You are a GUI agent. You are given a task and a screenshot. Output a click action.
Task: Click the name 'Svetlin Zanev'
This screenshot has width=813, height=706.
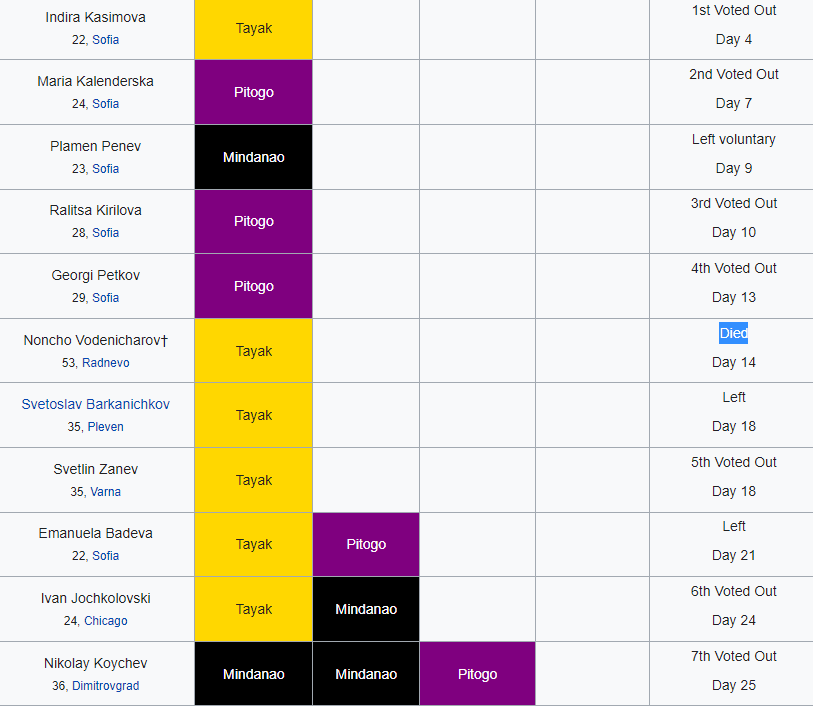coord(95,469)
